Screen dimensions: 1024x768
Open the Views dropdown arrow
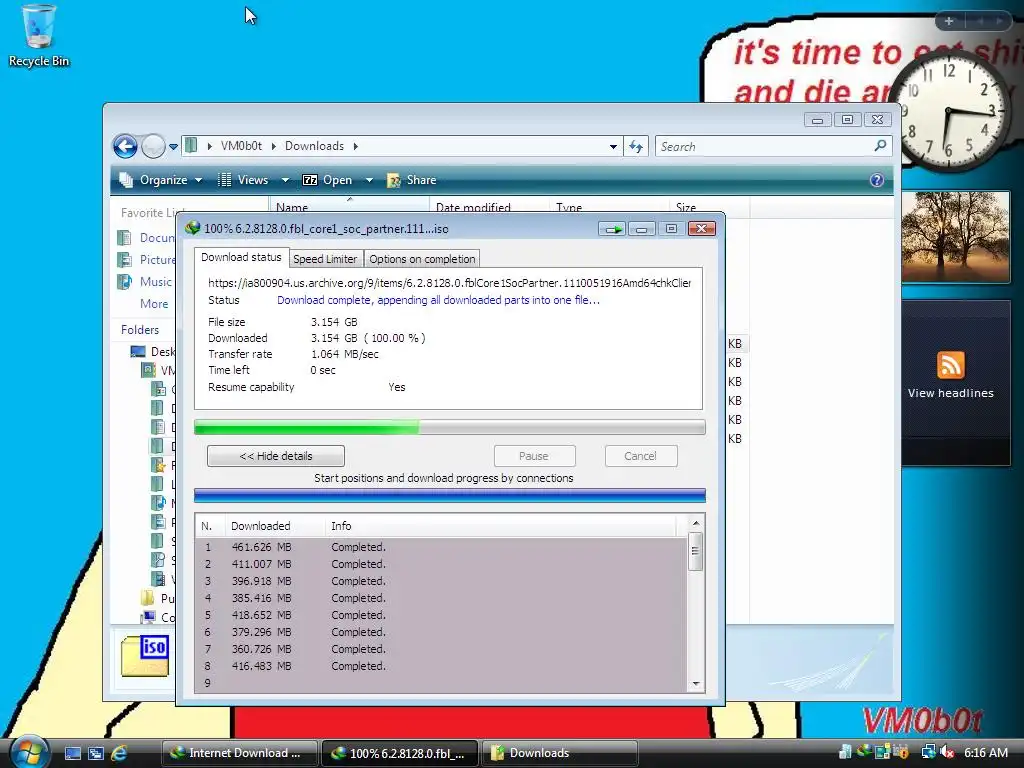pos(285,180)
